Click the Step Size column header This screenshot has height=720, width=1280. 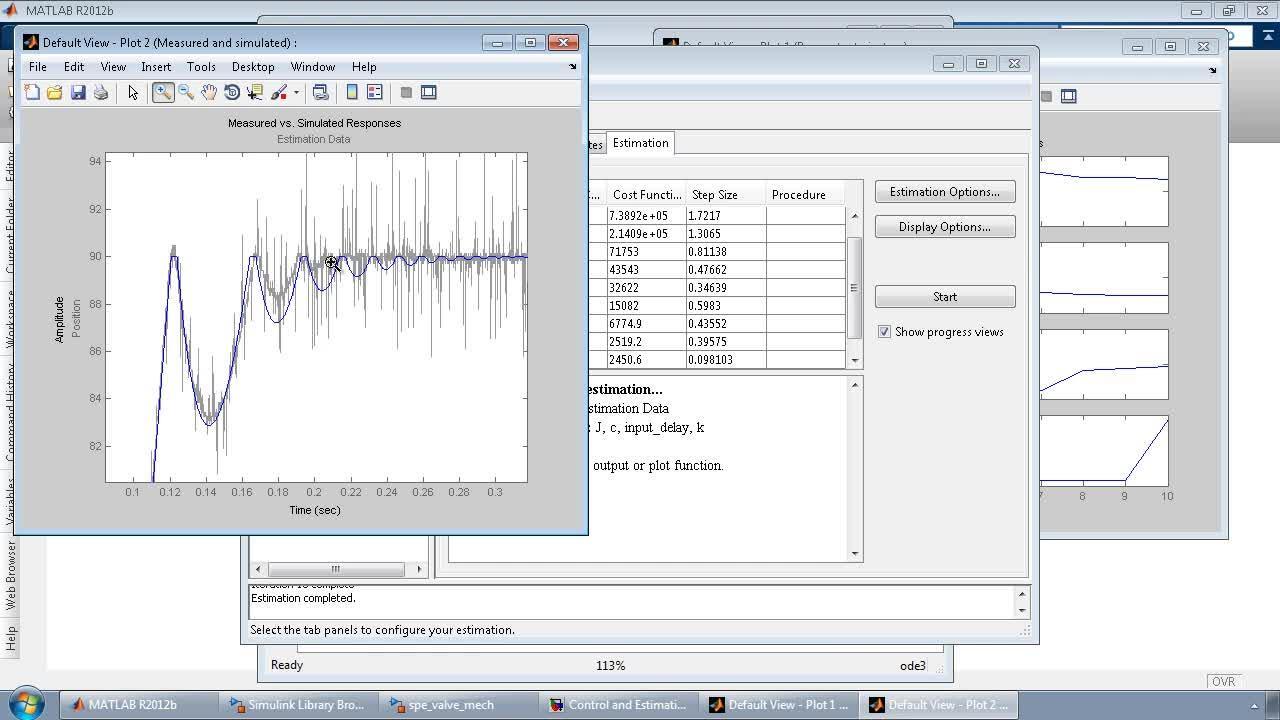pos(726,195)
